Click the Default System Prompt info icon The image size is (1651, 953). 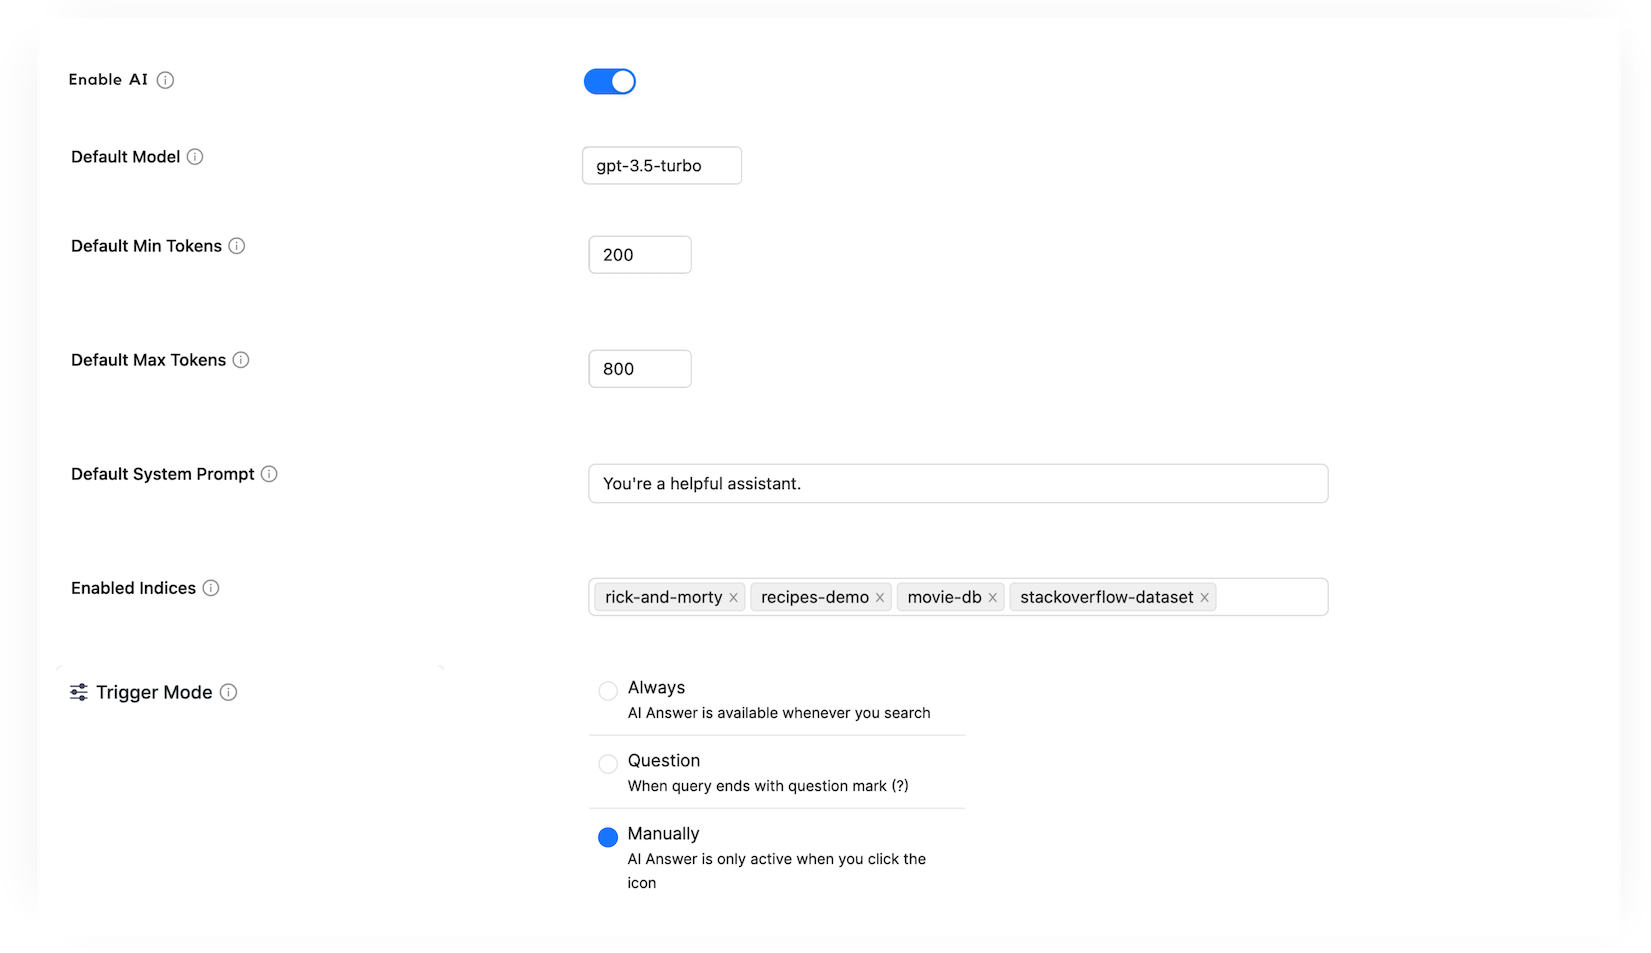pos(268,474)
